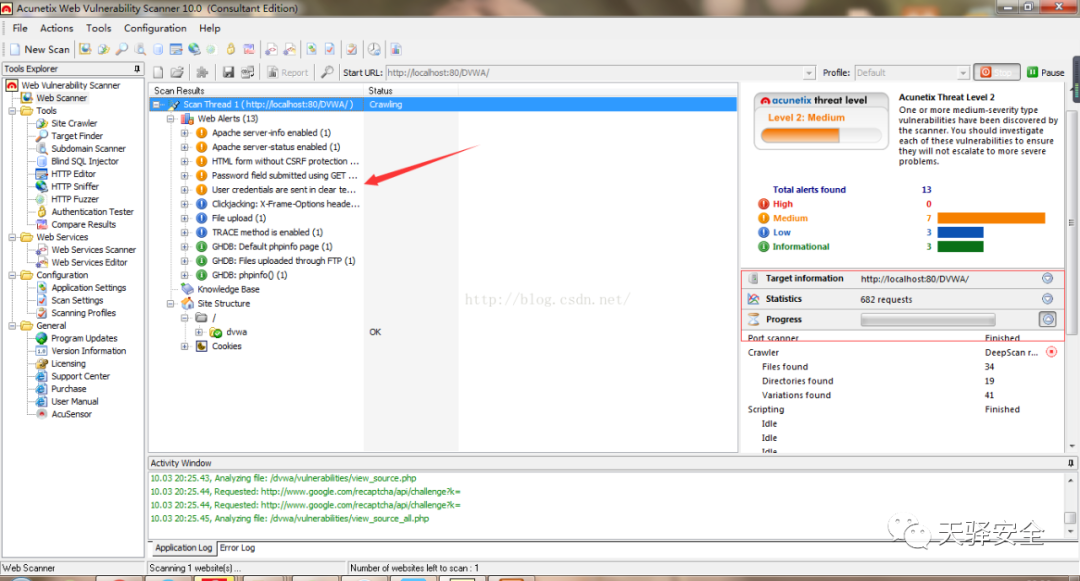This screenshot has height=581, width=1080.
Task: Save scan results with the floppy disk icon
Action: click(x=228, y=72)
